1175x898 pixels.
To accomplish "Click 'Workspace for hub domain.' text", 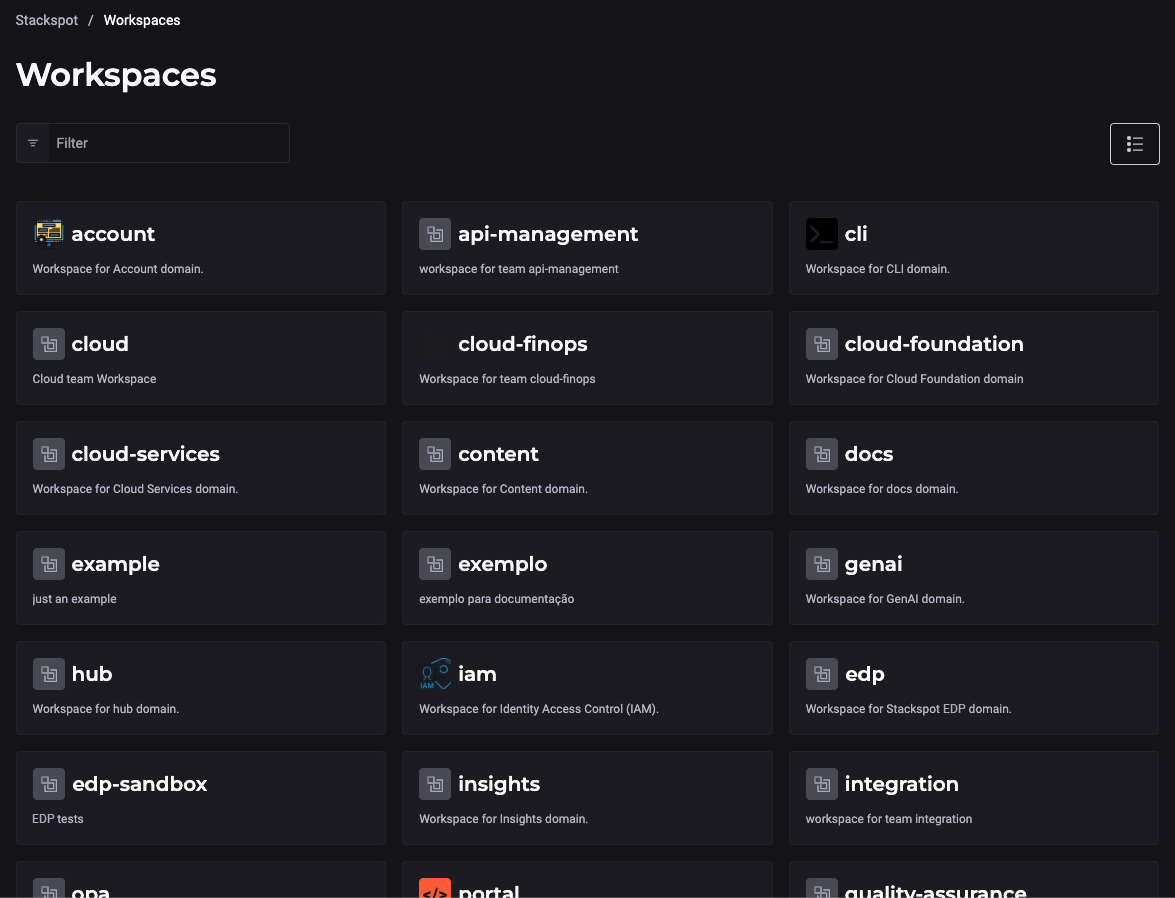I will click(106, 709).
